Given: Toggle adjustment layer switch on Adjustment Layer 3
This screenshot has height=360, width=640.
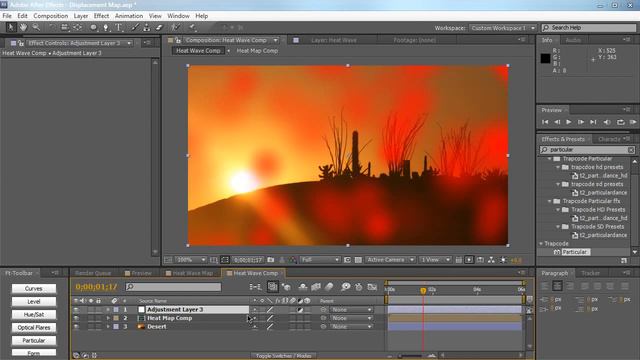Looking at the screenshot, I should tap(300, 310).
